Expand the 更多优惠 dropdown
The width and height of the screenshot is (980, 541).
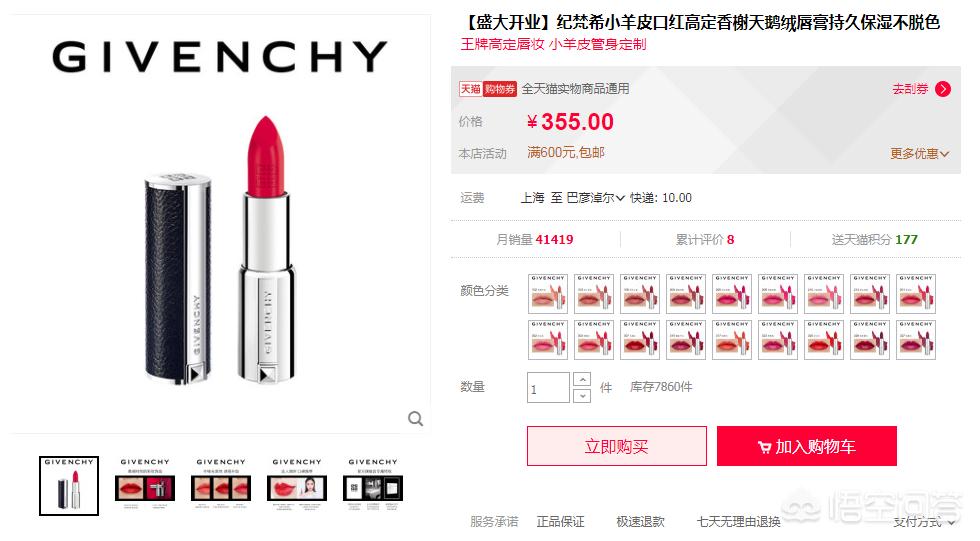919,154
